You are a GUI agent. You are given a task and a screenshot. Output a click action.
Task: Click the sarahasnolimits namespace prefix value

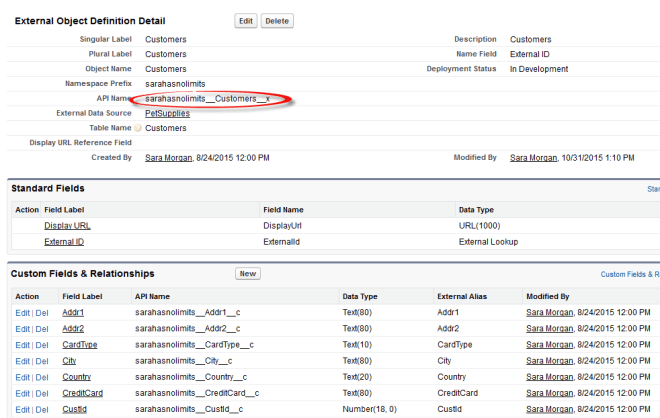(x=175, y=84)
